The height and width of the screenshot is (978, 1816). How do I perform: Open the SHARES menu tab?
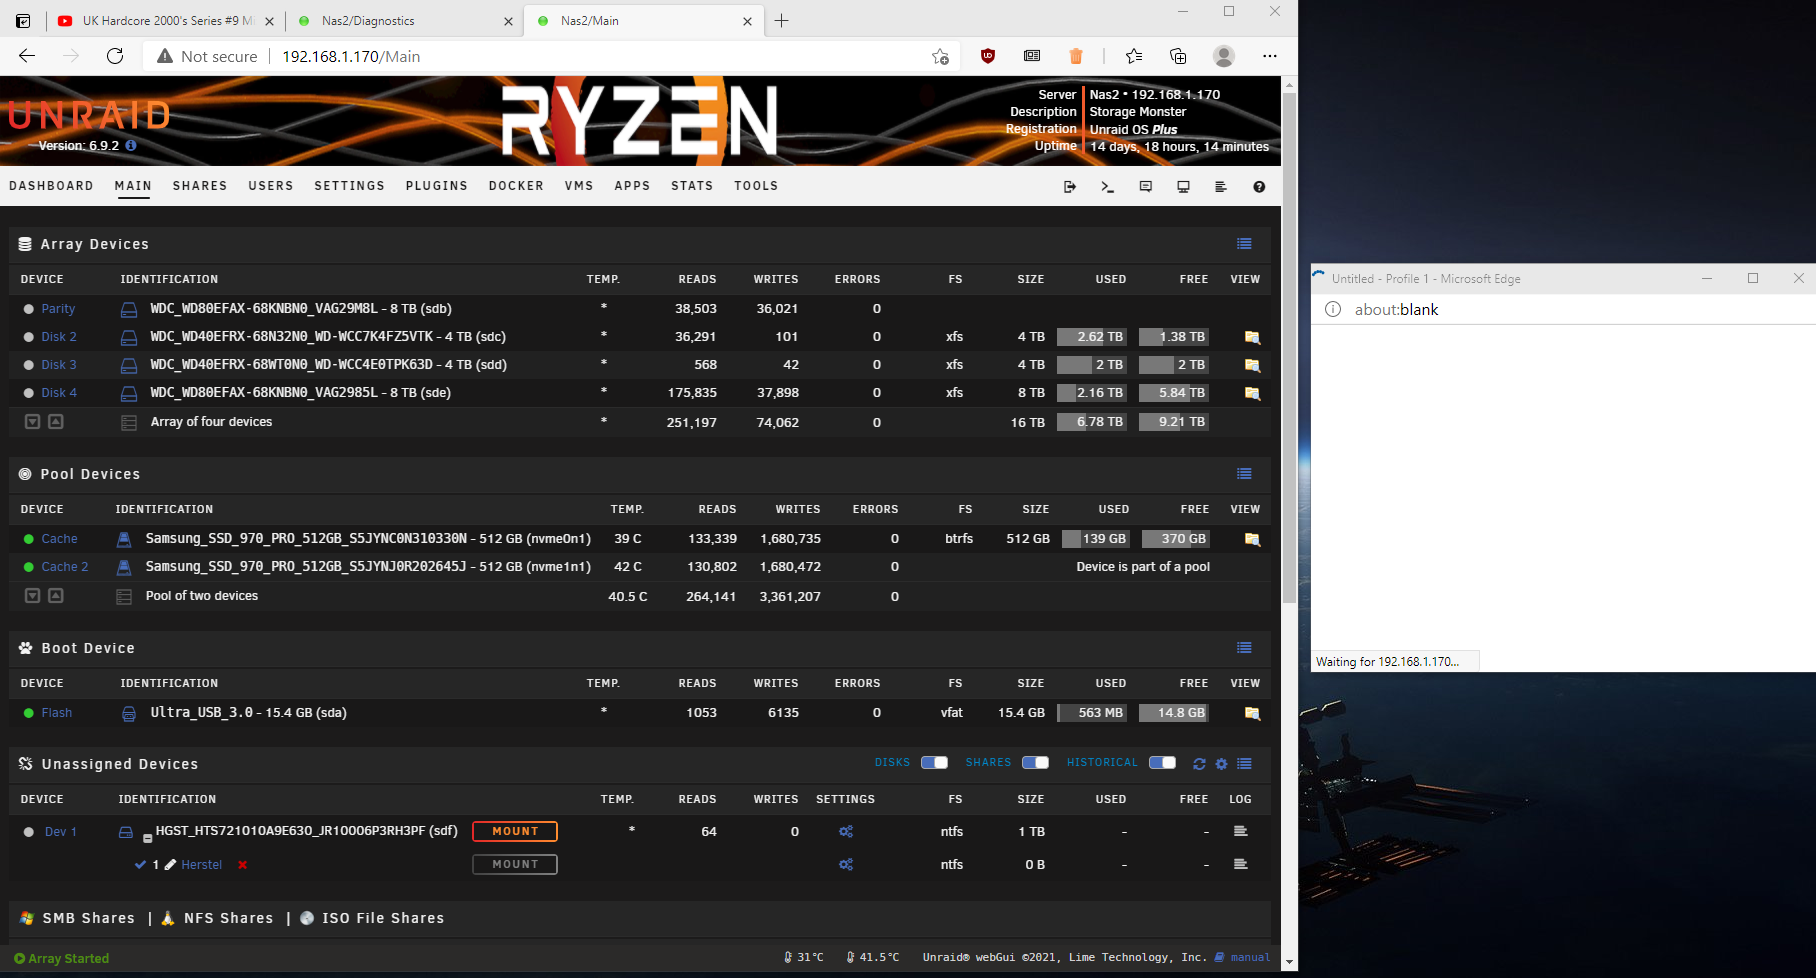(200, 186)
